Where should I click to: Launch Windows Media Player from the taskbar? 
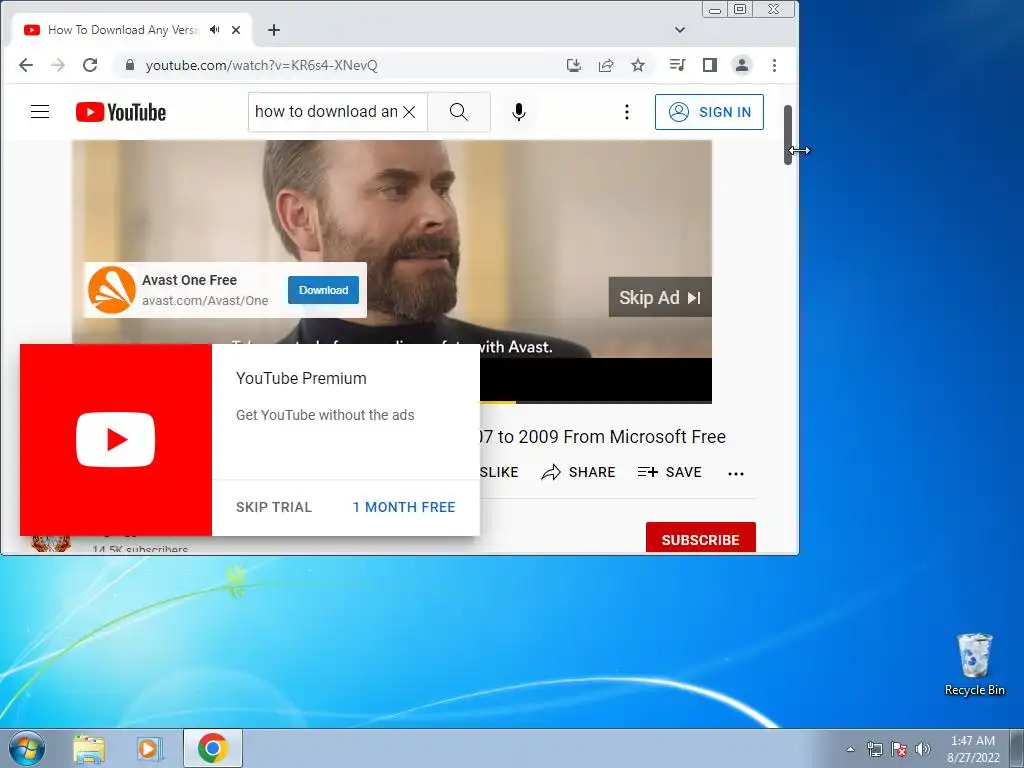pyautogui.click(x=150, y=748)
